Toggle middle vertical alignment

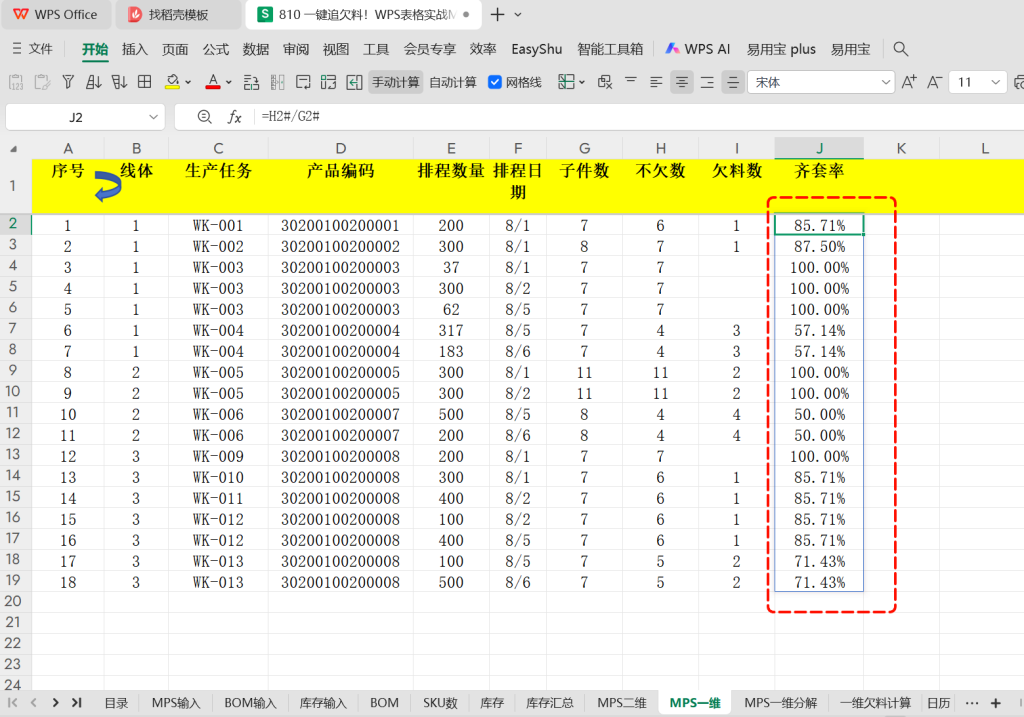tap(733, 82)
